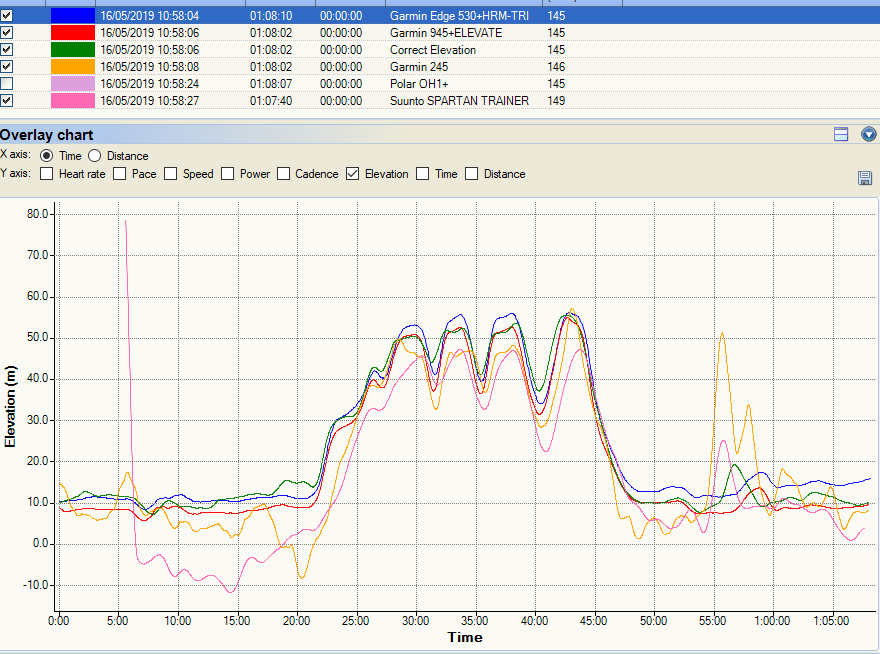Enable the Power Y axis checkbox
Viewport: 880px width, 654px height.
(226, 174)
